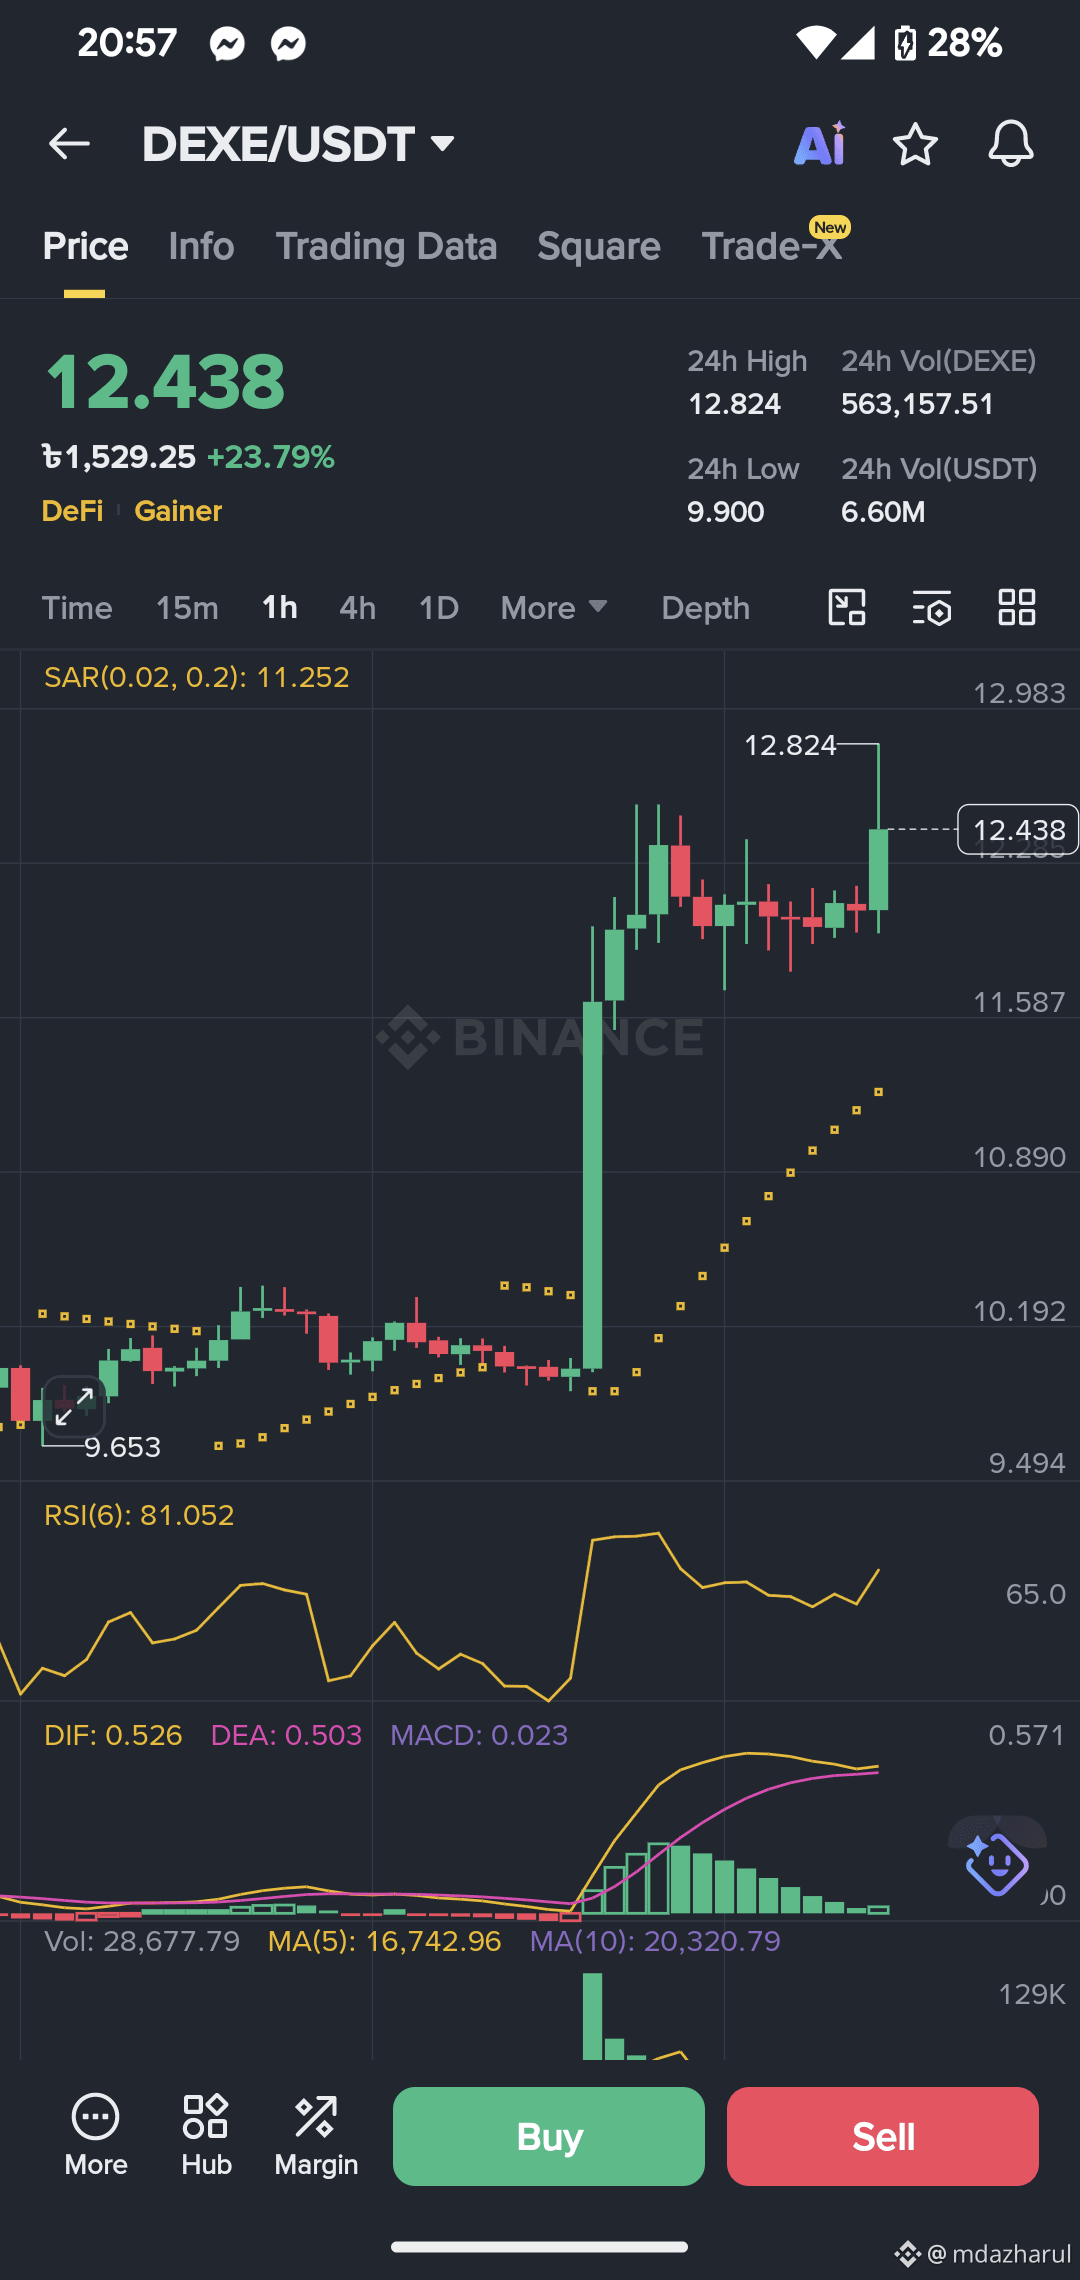Expand chart to fullscreen with arrows icon
The width and height of the screenshot is (1080, 2280).
(74, 1406)
